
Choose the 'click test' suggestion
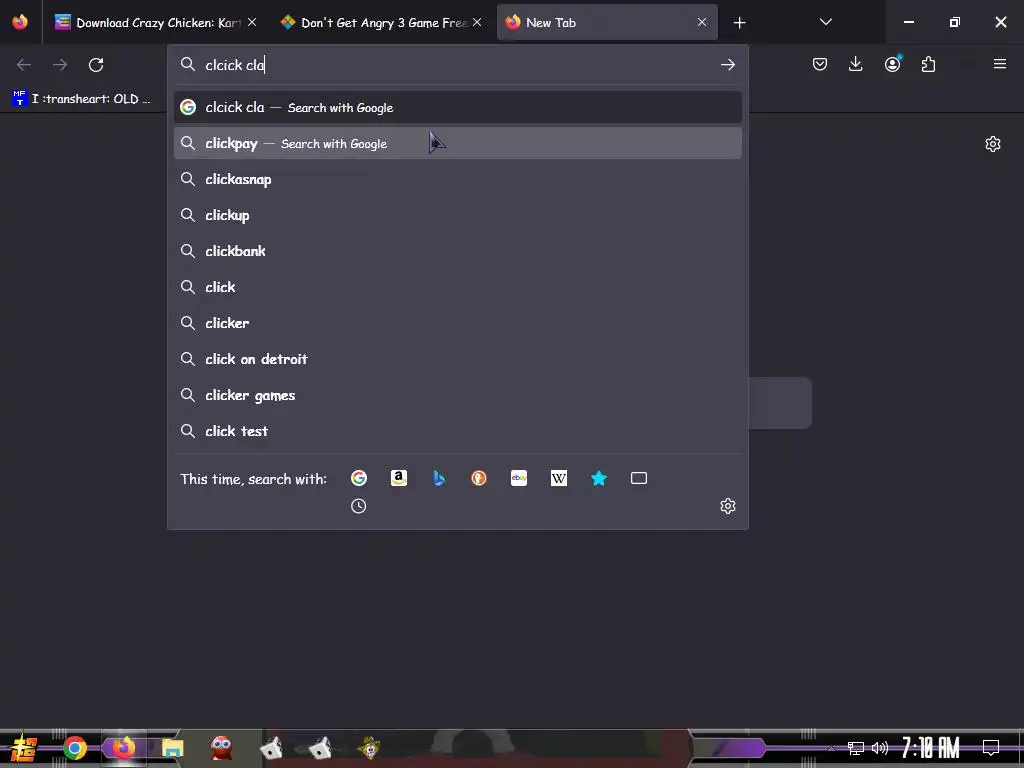(x=457, y=431)
